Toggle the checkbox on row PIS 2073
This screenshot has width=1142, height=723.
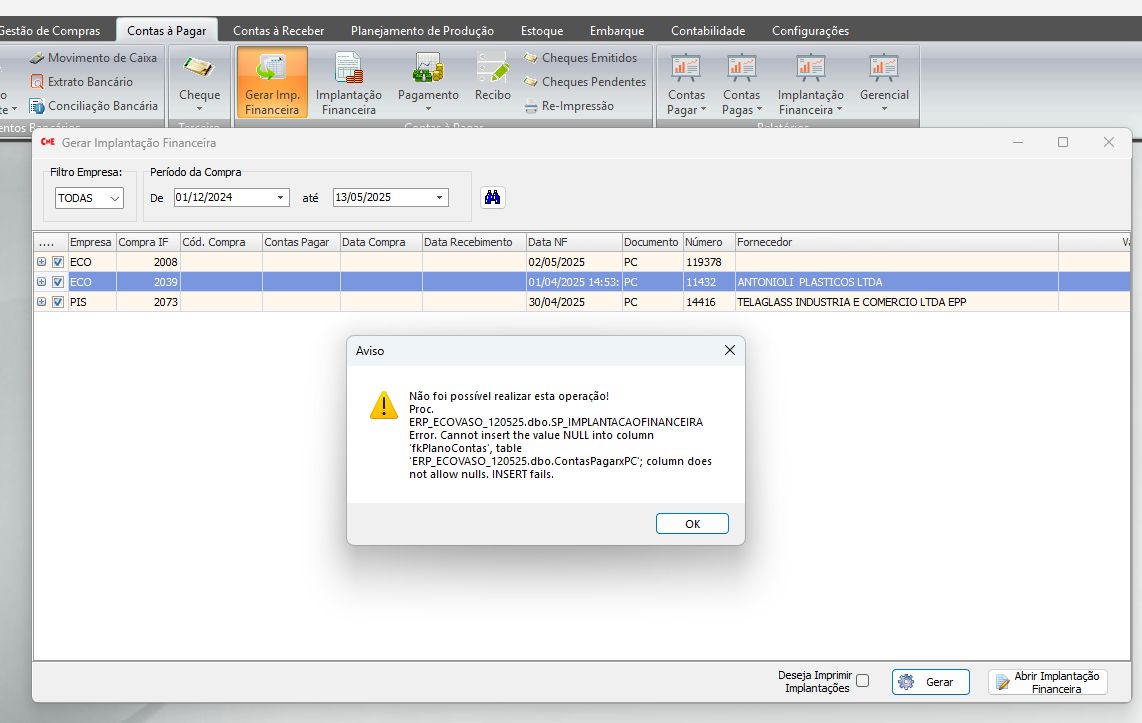pos(57,302)
